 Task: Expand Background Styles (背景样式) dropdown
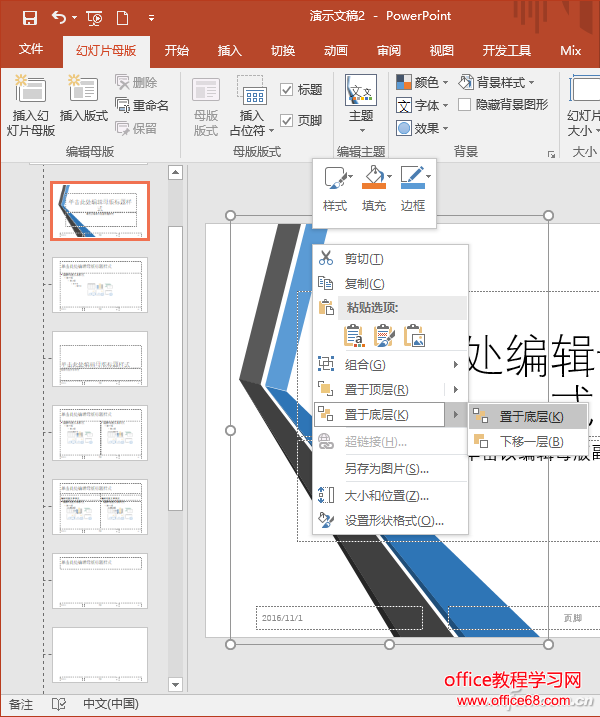pyautogui.click(x=496, y=82)
